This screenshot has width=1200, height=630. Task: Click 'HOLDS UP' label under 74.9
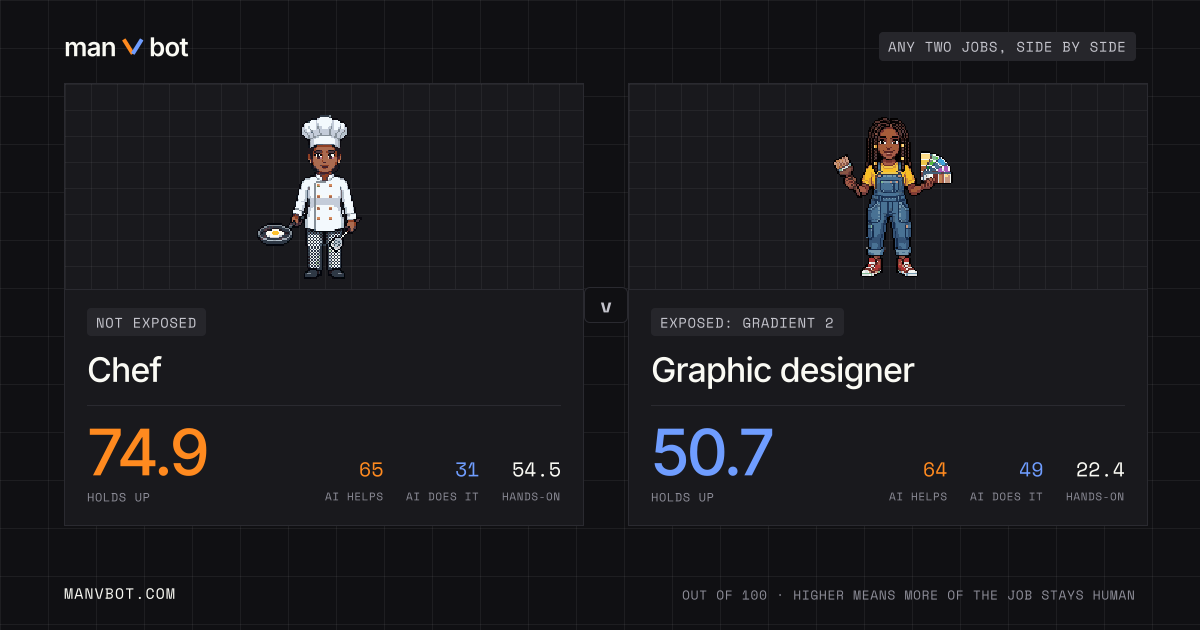[119, 497]
